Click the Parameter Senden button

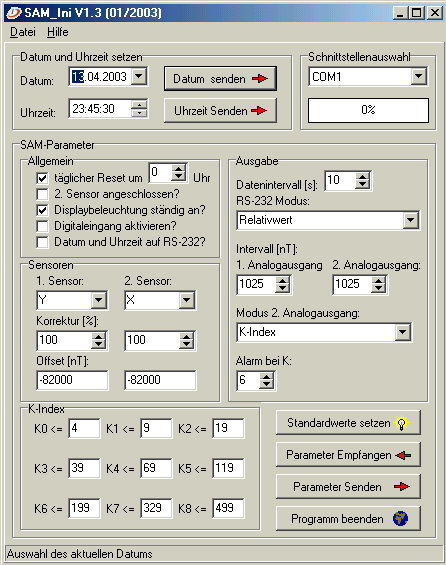[348, 487]
